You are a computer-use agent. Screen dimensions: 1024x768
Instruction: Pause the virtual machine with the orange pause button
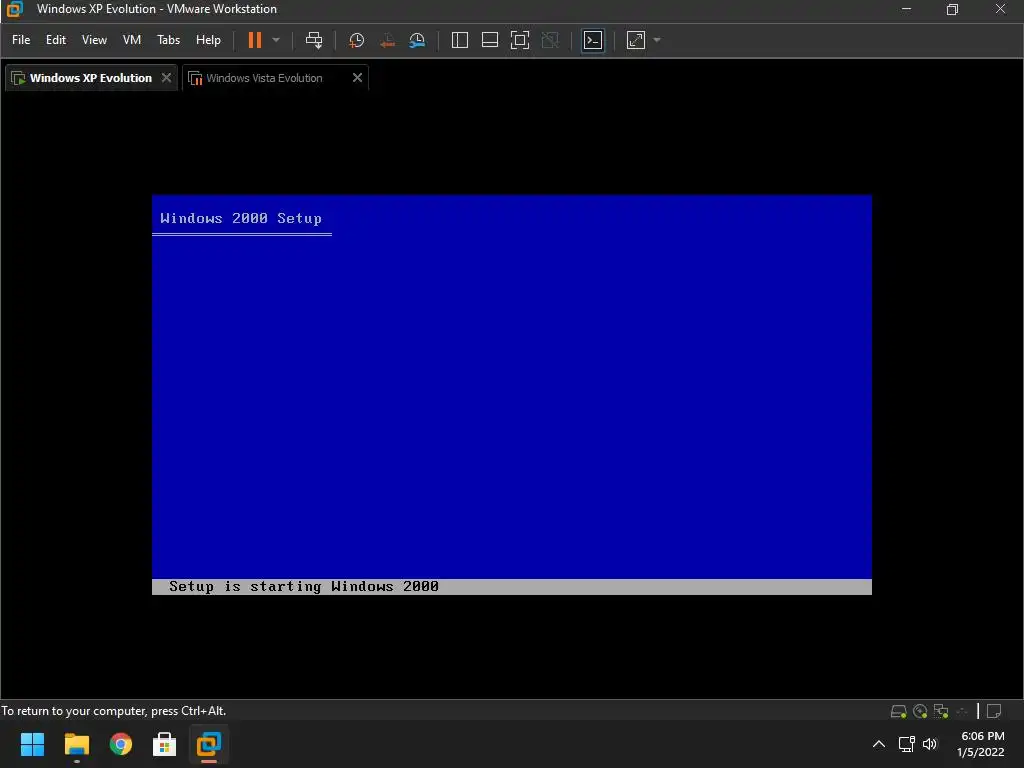[x=255, y=40]
